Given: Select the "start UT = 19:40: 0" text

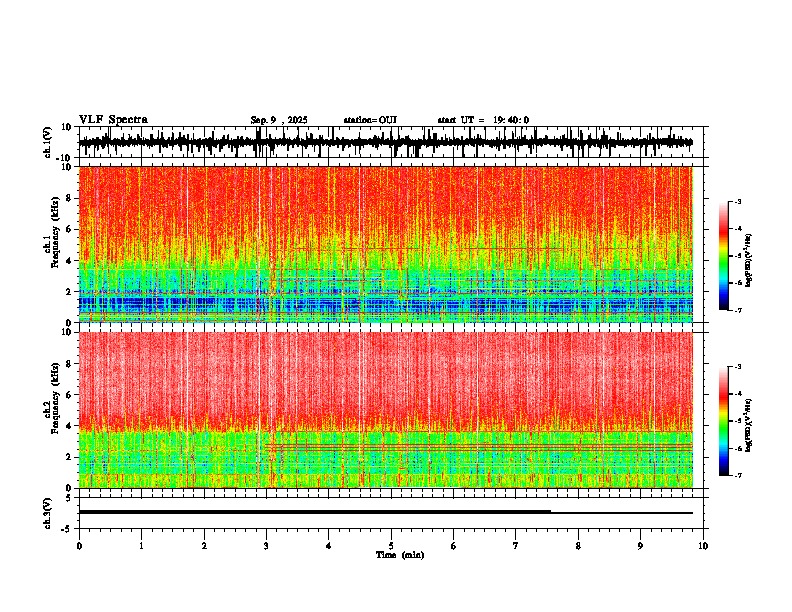Looking at the screenshot, I should click(x=483, y=120).
